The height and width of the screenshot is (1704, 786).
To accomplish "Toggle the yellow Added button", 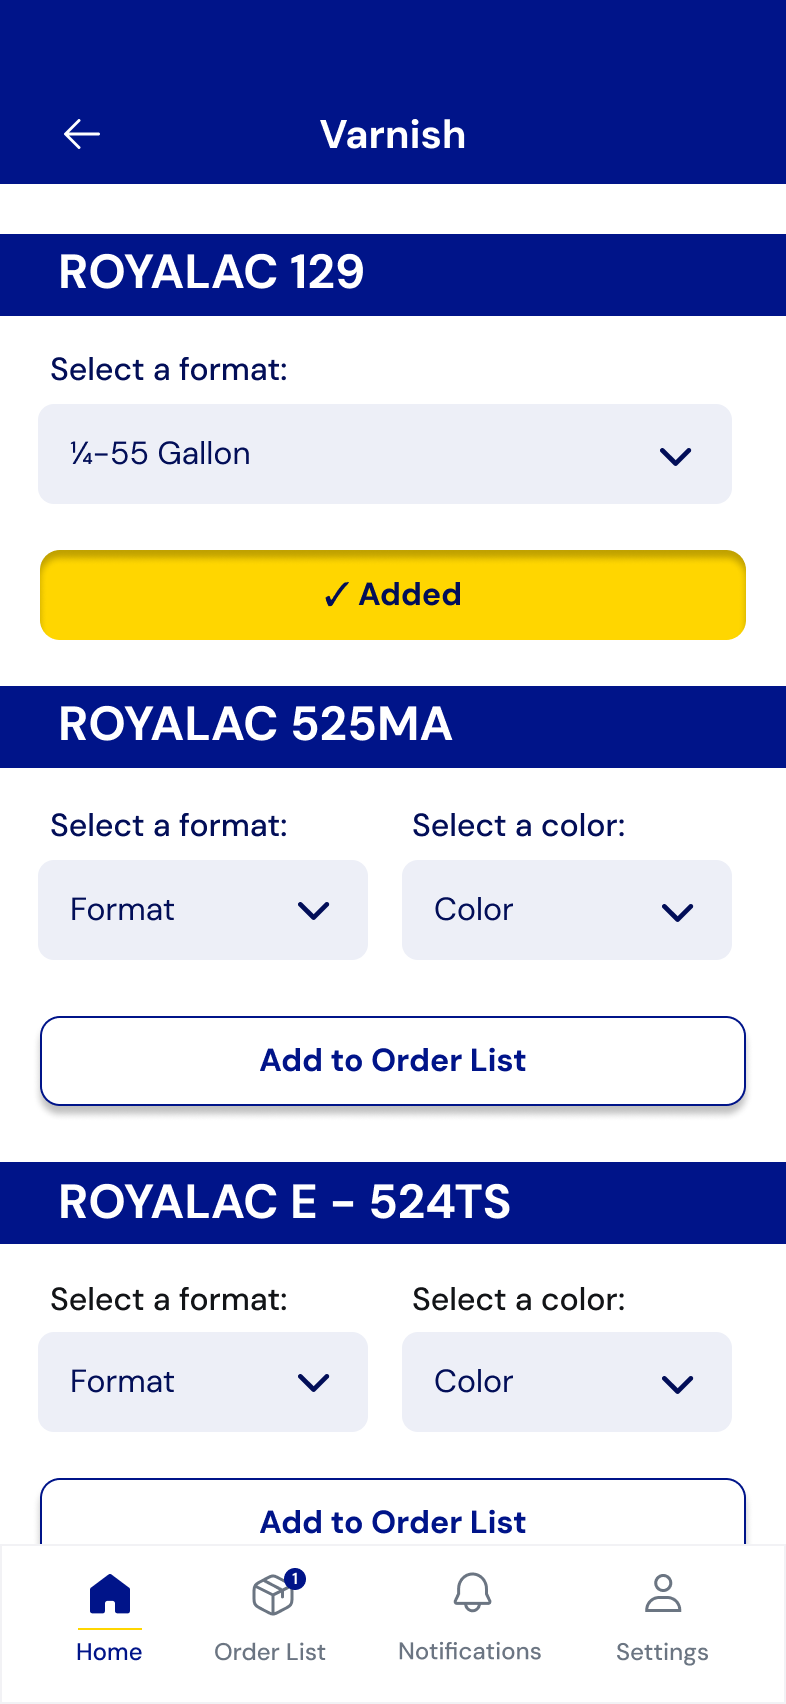I will (393, 595).
